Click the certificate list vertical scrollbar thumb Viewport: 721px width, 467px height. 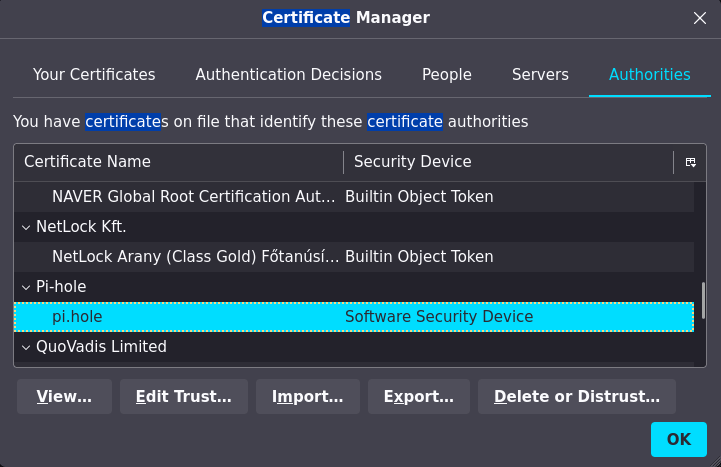(703, 300)
